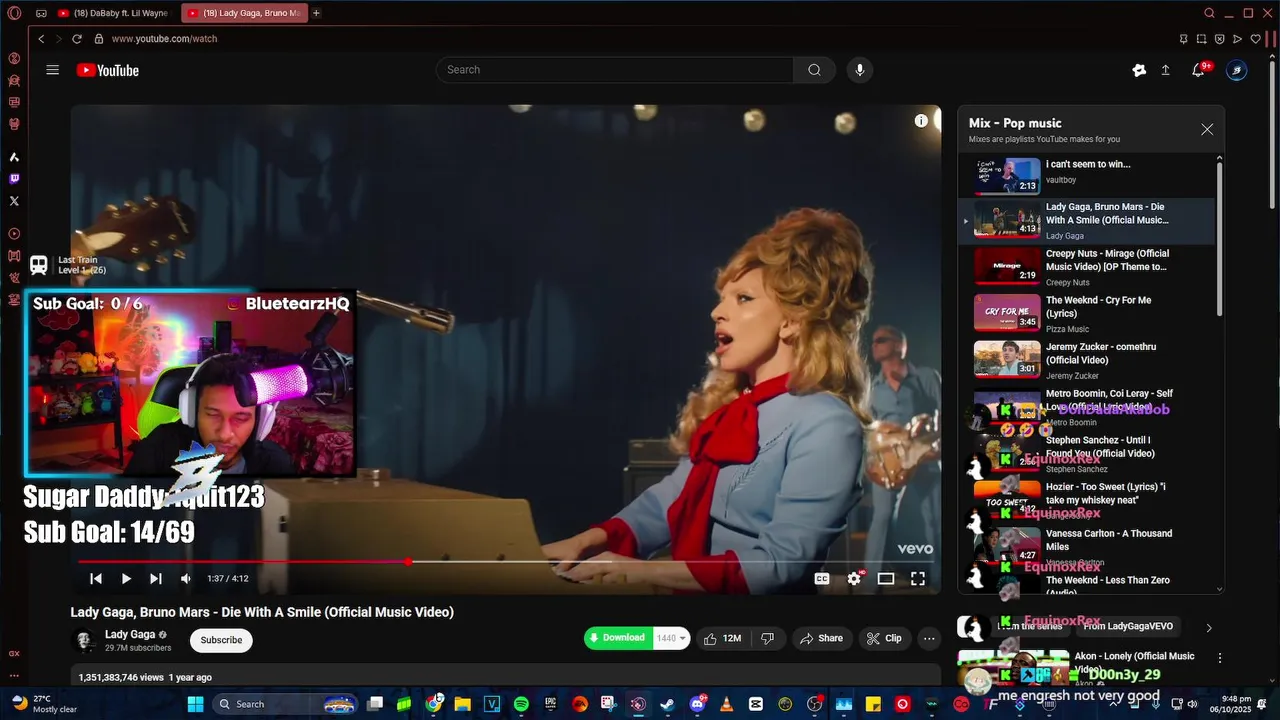Mute the video volume

point(186,578)
